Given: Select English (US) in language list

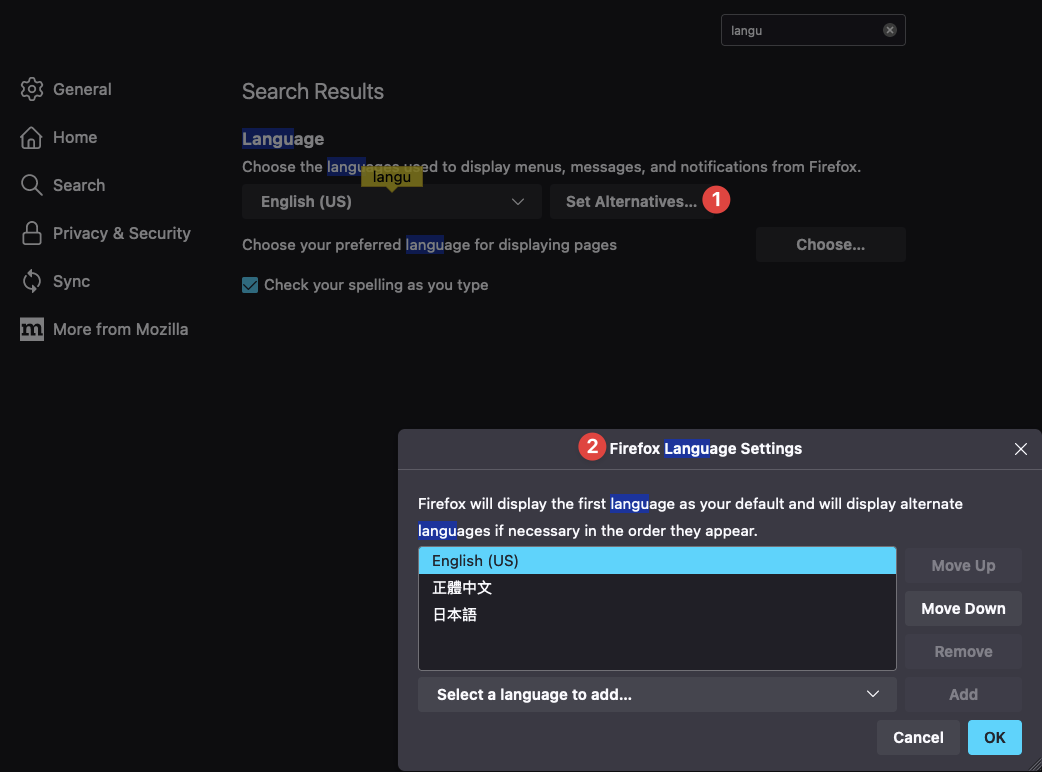Looking at the screenshot, I should point(656,561).
